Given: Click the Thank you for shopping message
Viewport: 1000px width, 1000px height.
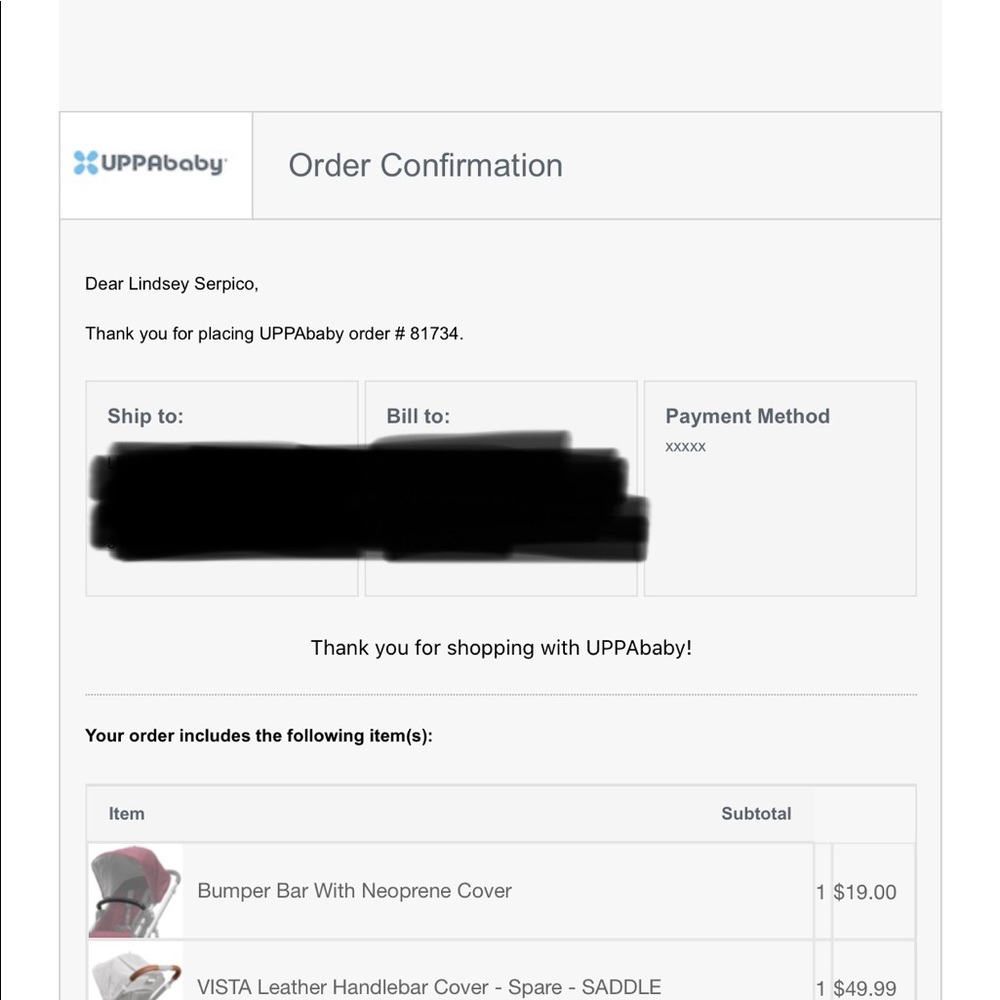Looking at the screenshot, I should [x=501, y=648].
